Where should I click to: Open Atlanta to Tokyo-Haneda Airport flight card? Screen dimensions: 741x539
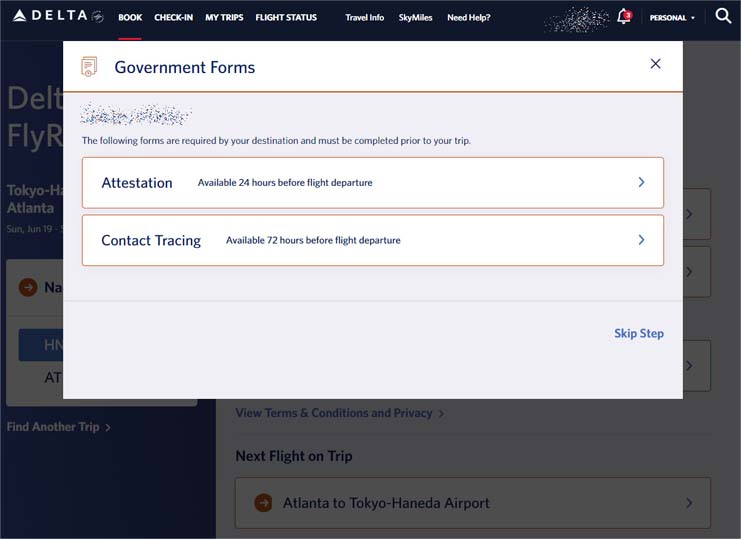(473, 503)
